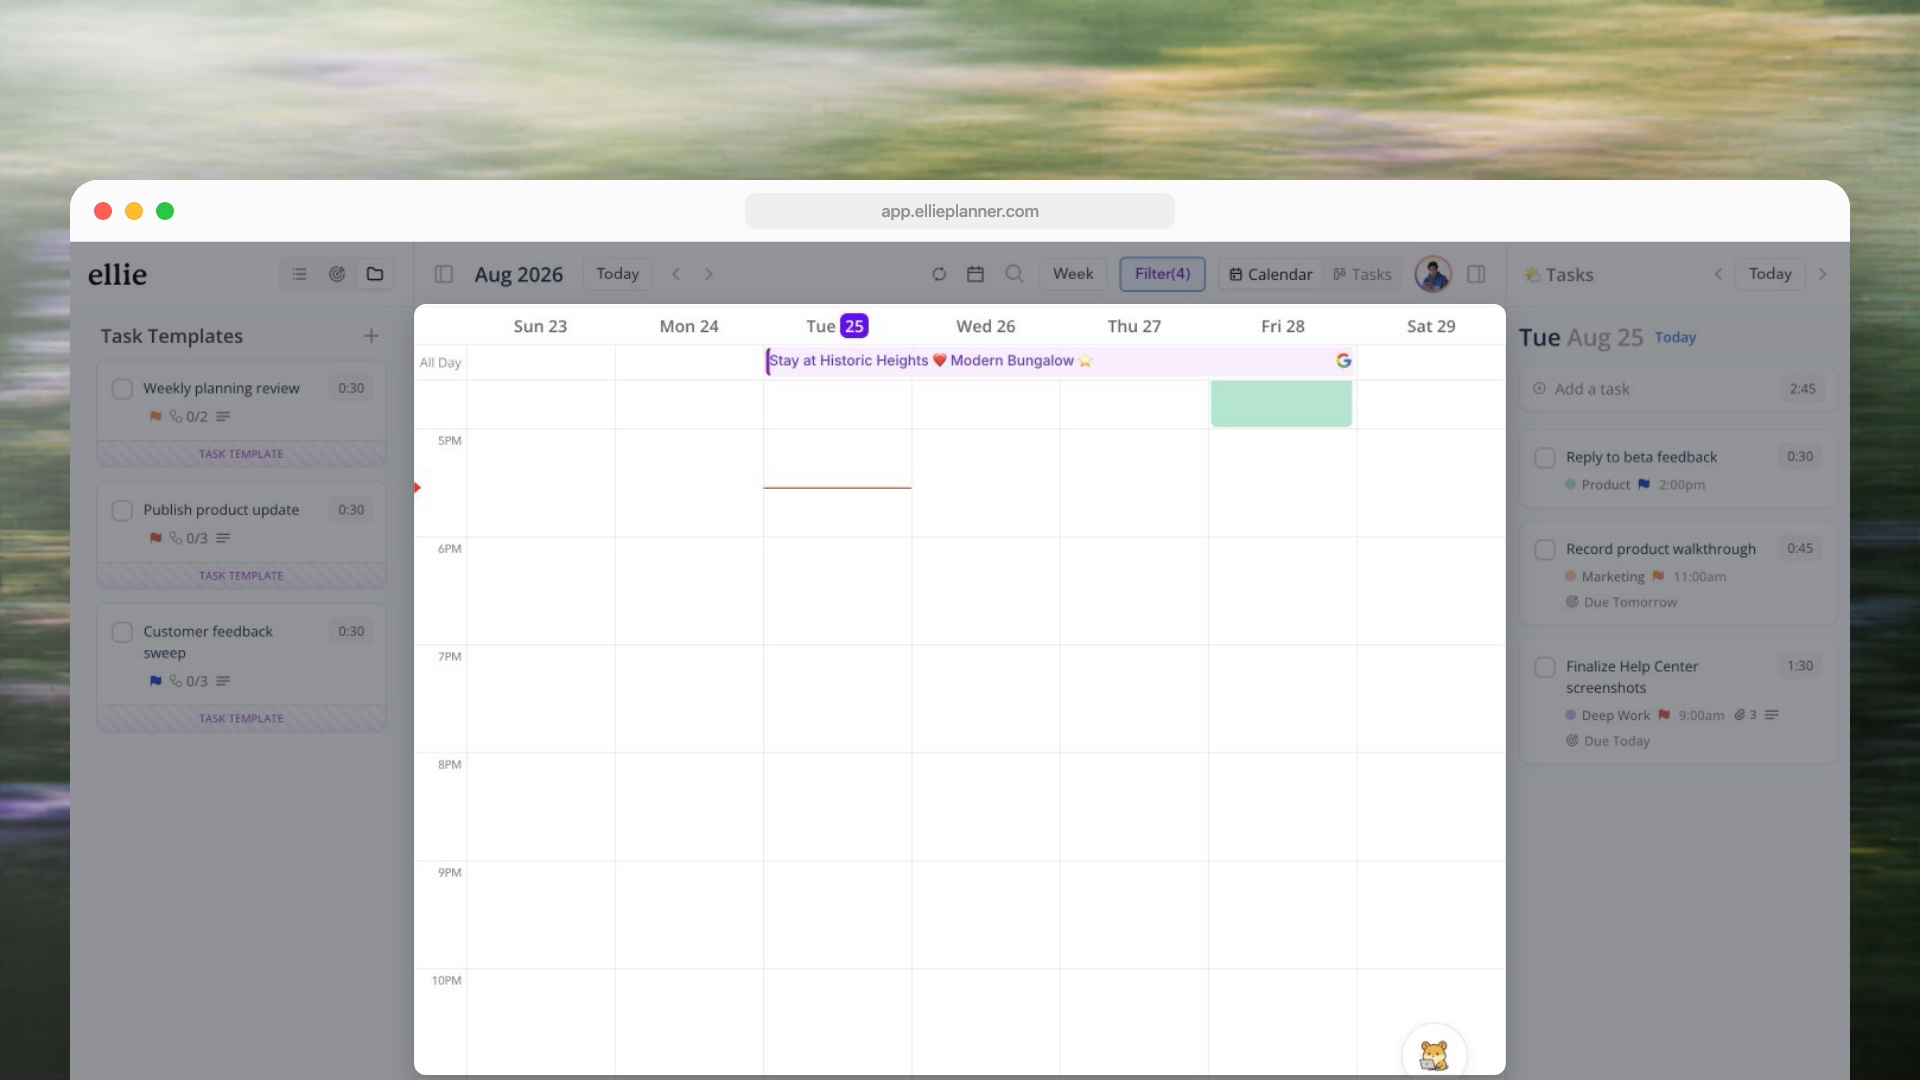Open the target goals icon in the sidebar
This screenshot has width=1920, height=1080.
tap(337, 274)
